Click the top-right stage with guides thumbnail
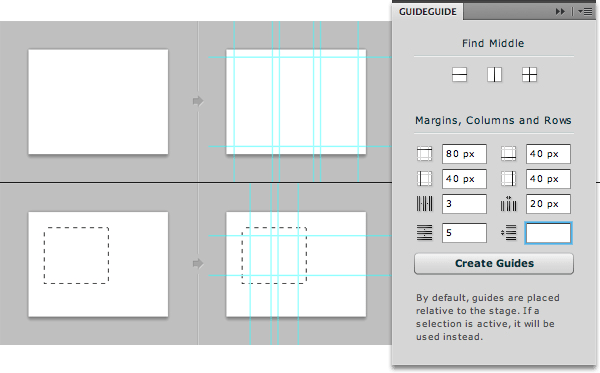 (296, 102)
